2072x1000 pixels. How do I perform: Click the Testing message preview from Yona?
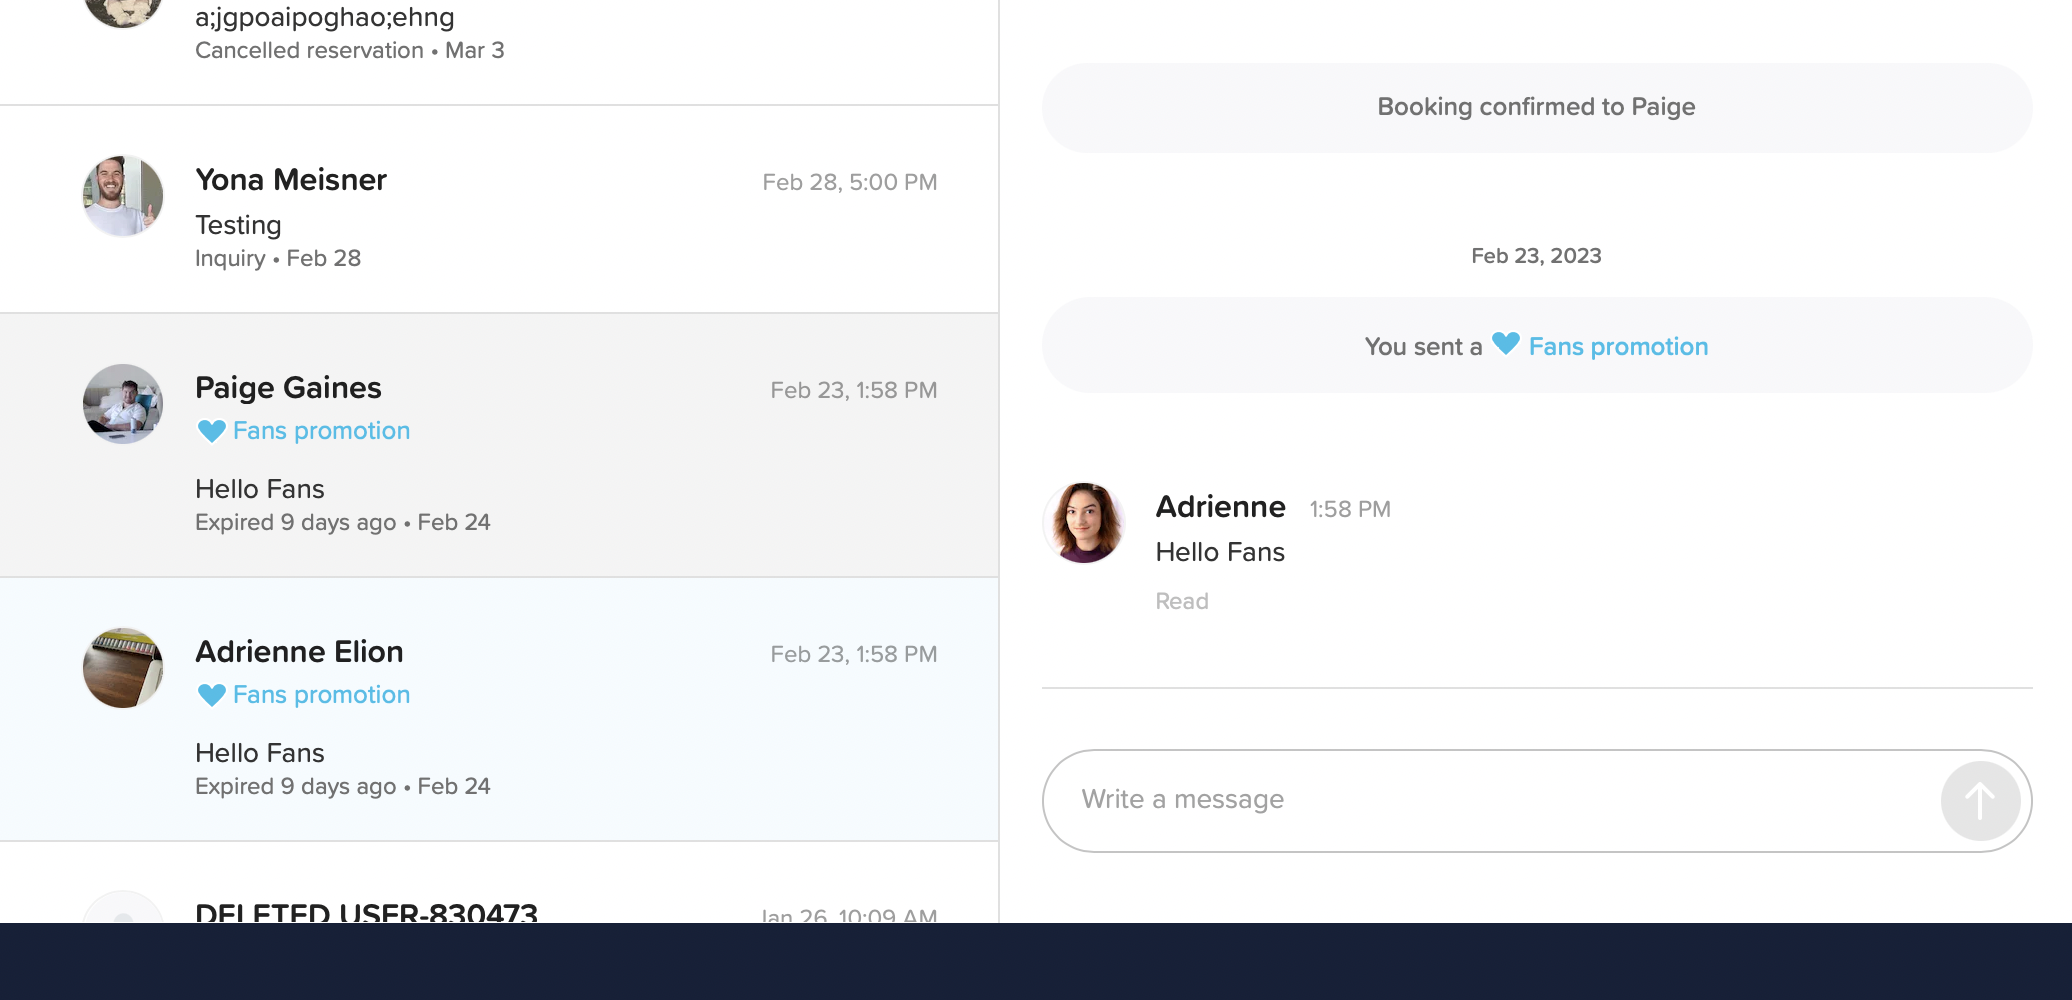tap(238, 225)
